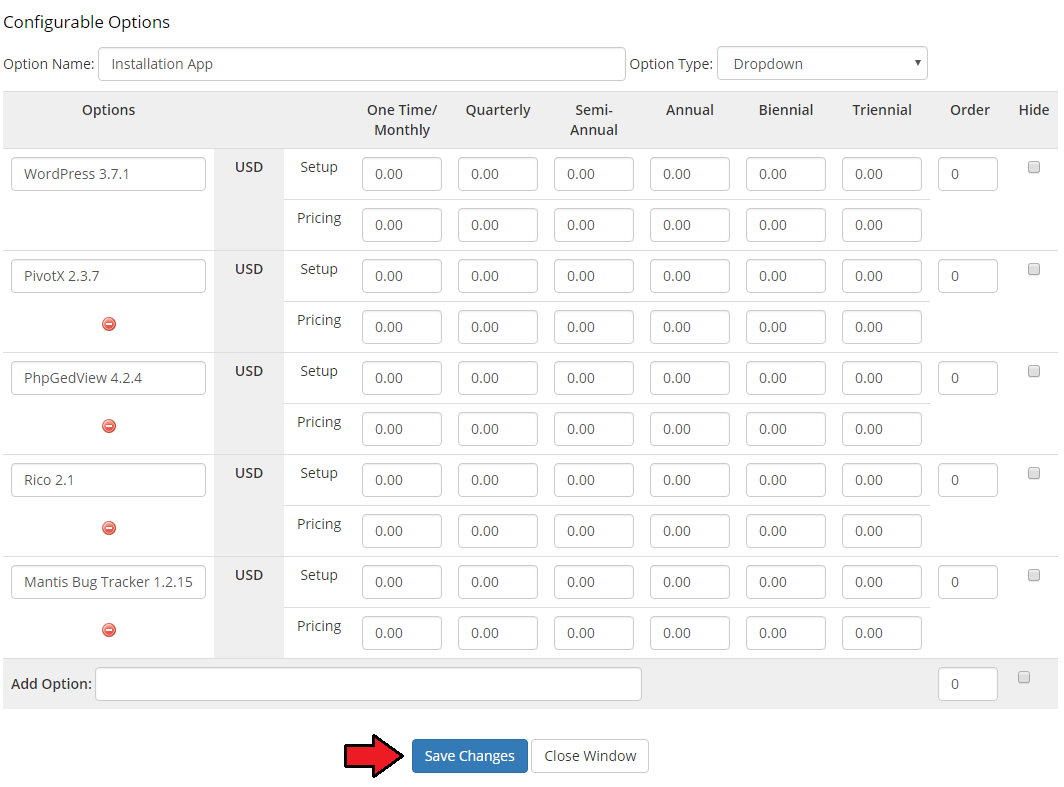Focus the Add Option text field

(368, 684)
